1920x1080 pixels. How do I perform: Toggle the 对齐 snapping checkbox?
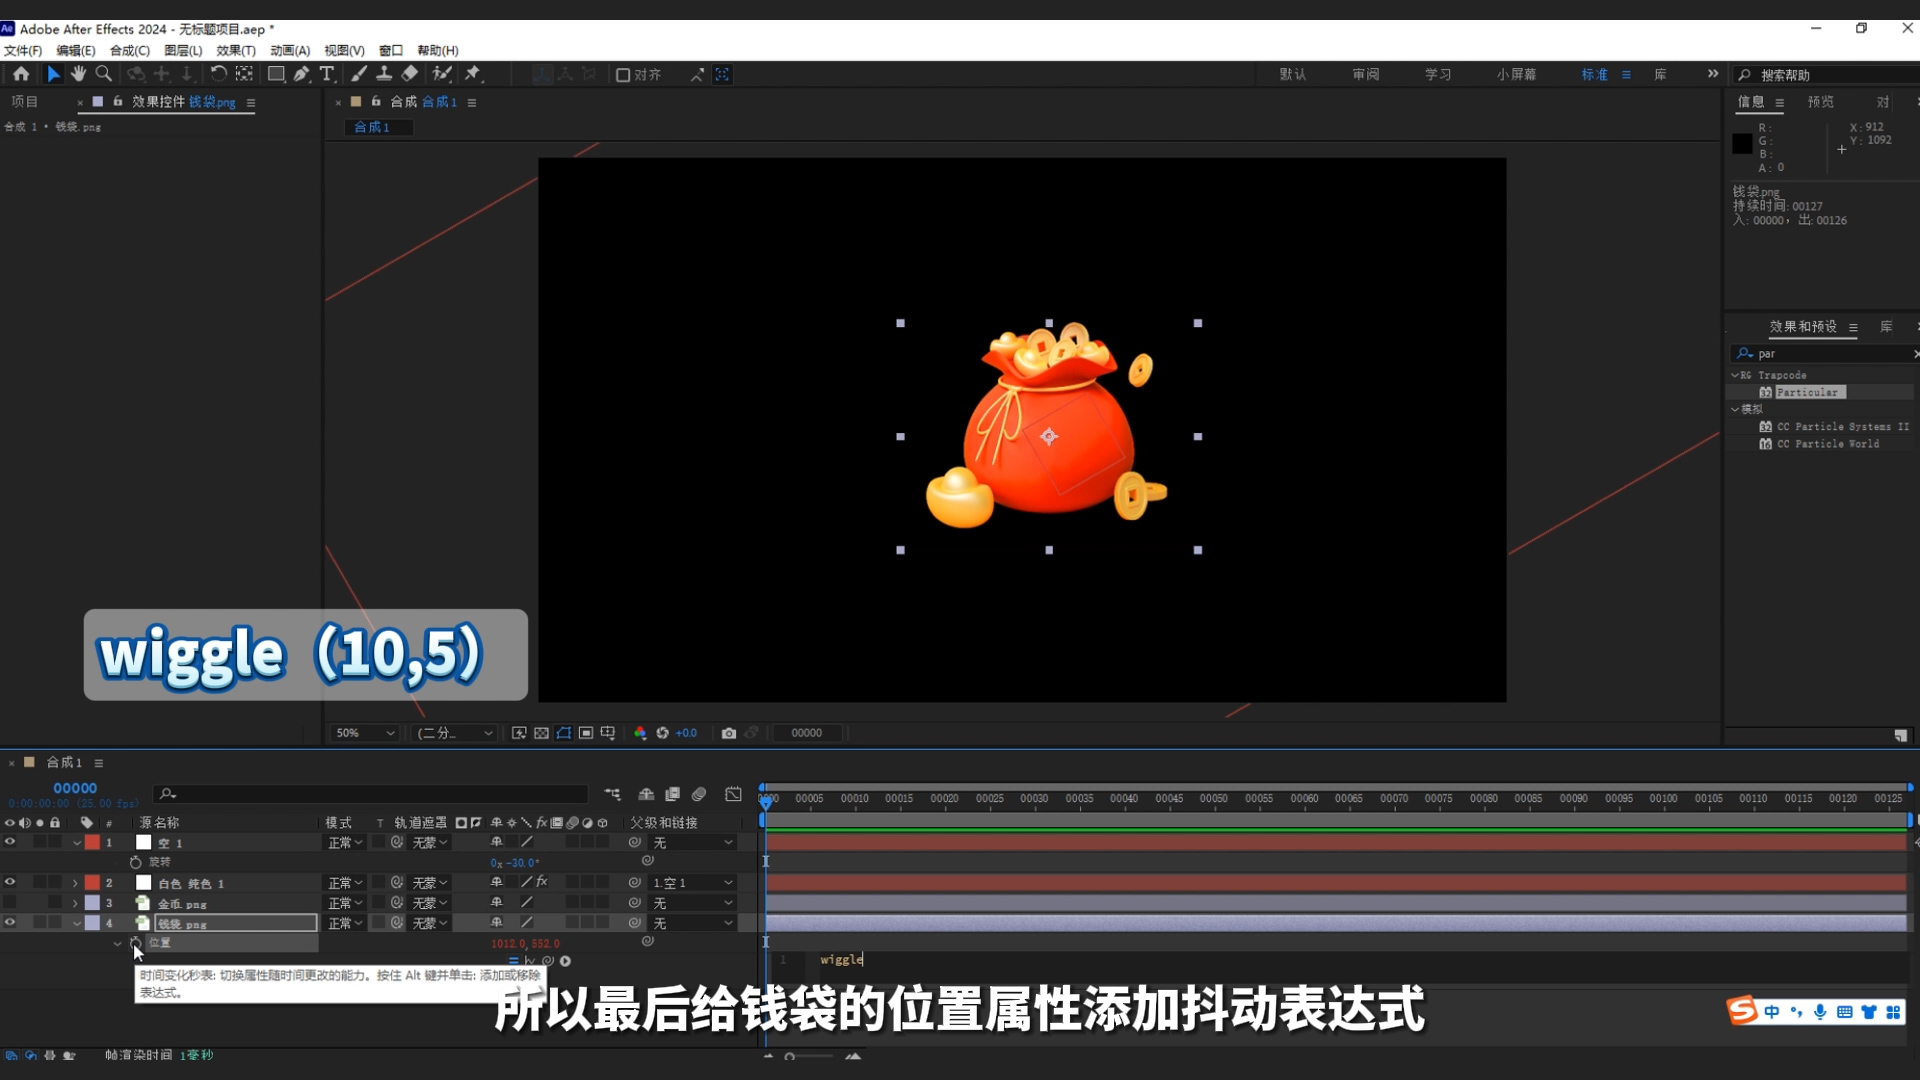click(x=623, y=75)
